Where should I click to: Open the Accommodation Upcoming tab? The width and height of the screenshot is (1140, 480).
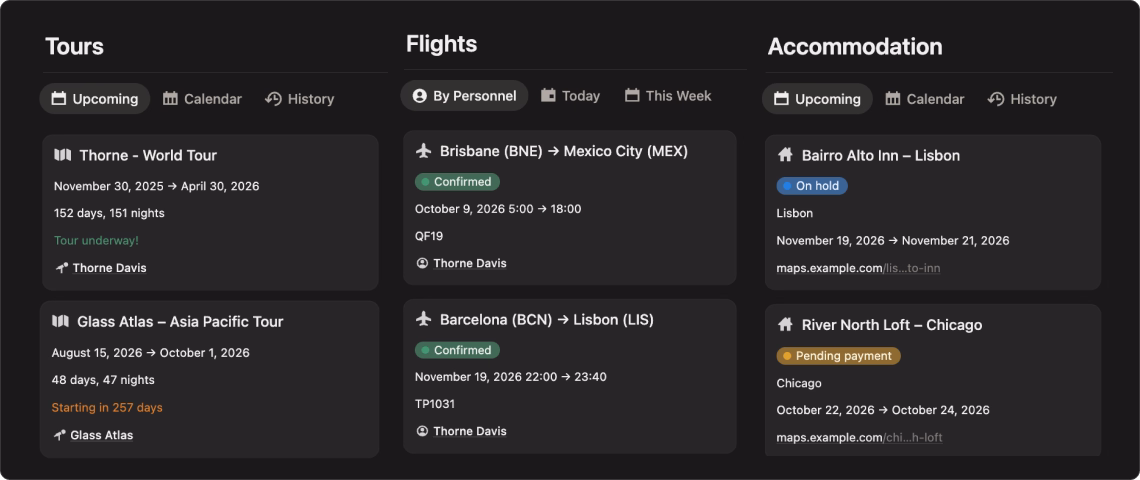coord(817,99)
